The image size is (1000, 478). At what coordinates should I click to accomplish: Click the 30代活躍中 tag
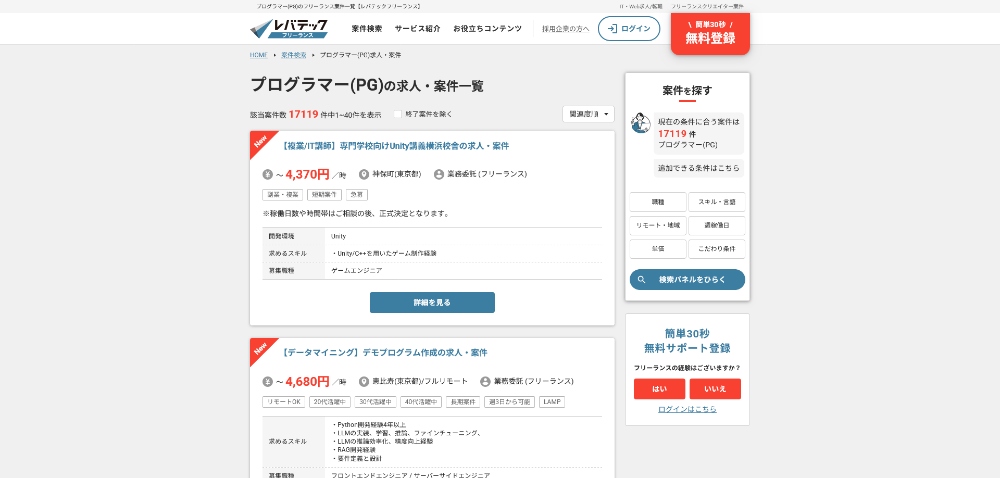[x=376, y=402]
